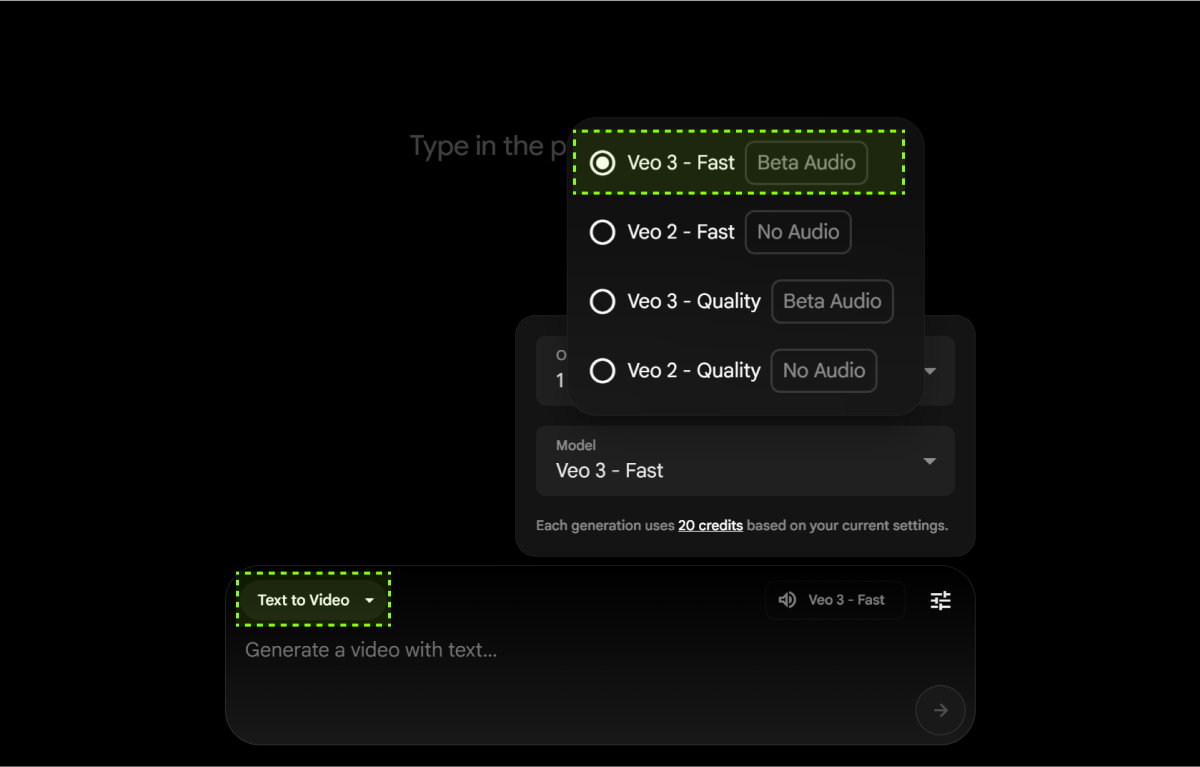Screen dimensions: 1200x767
Task: Click the Beta Audio badge on Veo 3 - Quality
Action: [832, 301]
